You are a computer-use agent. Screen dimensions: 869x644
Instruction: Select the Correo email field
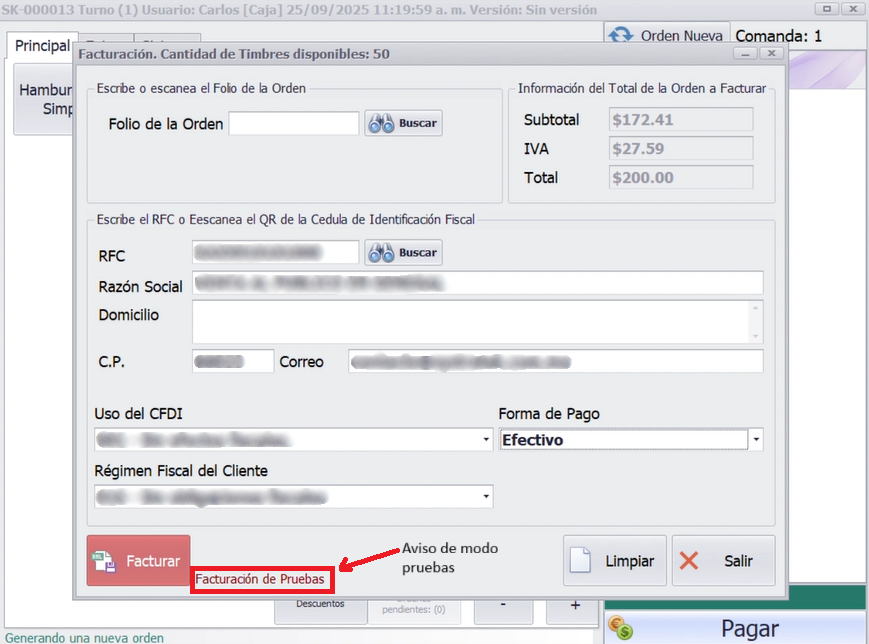coord(555,361)
